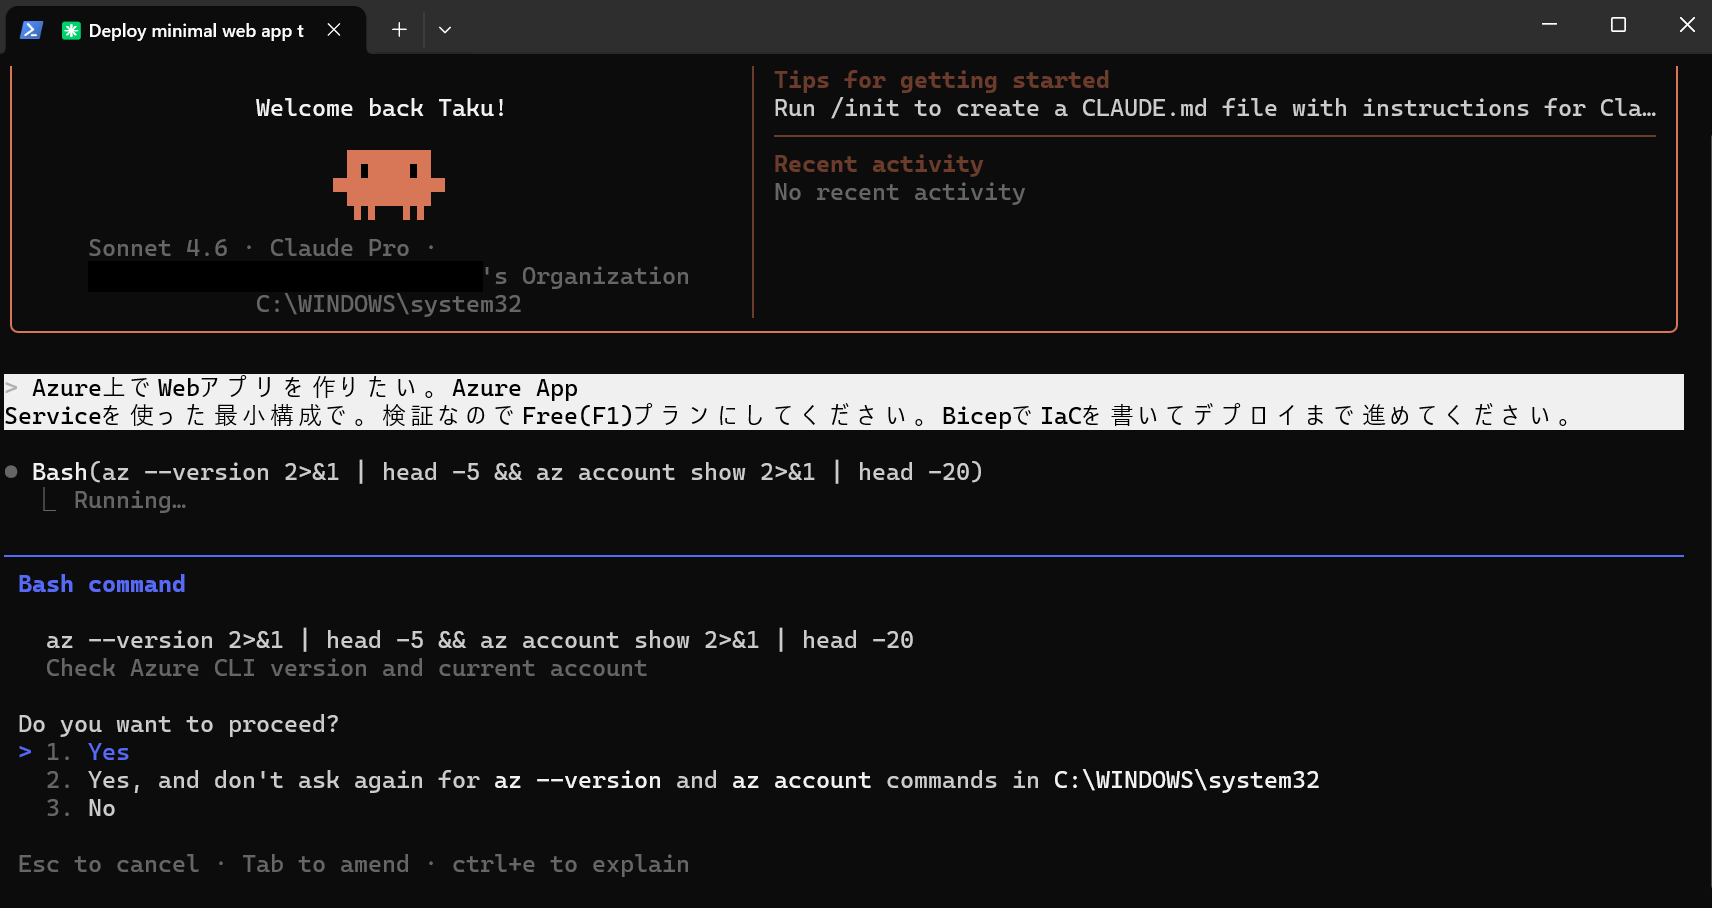Select option 1 Yes to proceed
The height and width of the screenshot is (908, 1712).
coord(108,752)
